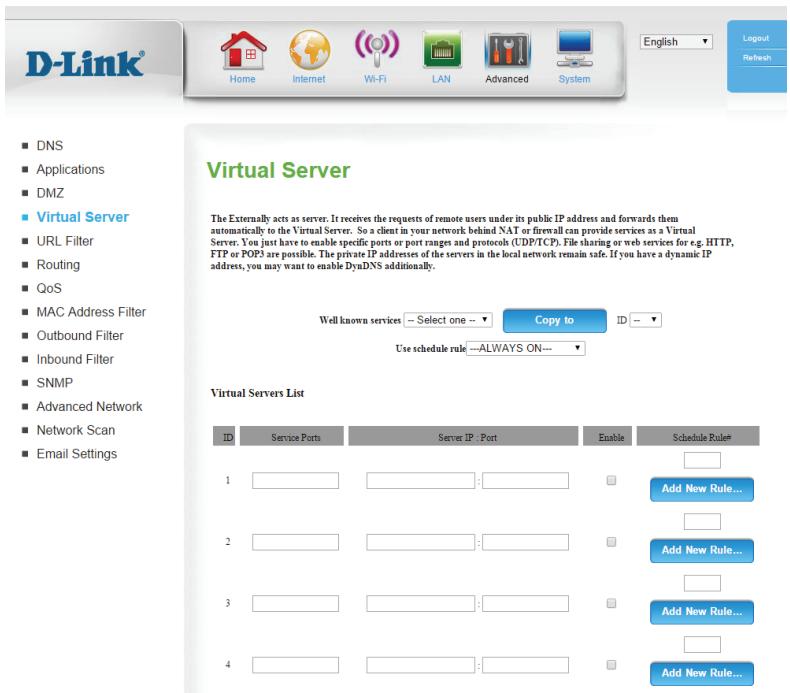The height and width of the screenshot is (693, 790).
Task: Click Service Ports field of row 3
Action: click(x=295, y=603)
